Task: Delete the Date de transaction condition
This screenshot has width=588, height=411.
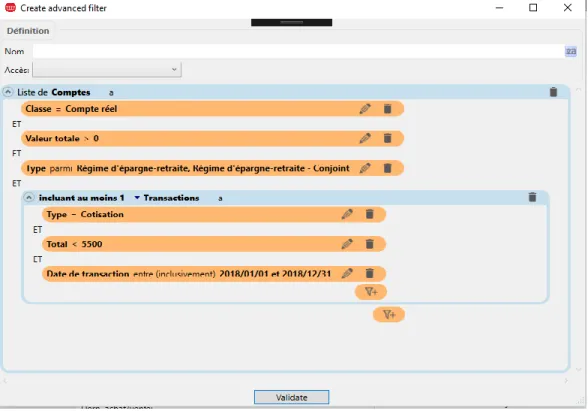Action: [369, 273]
